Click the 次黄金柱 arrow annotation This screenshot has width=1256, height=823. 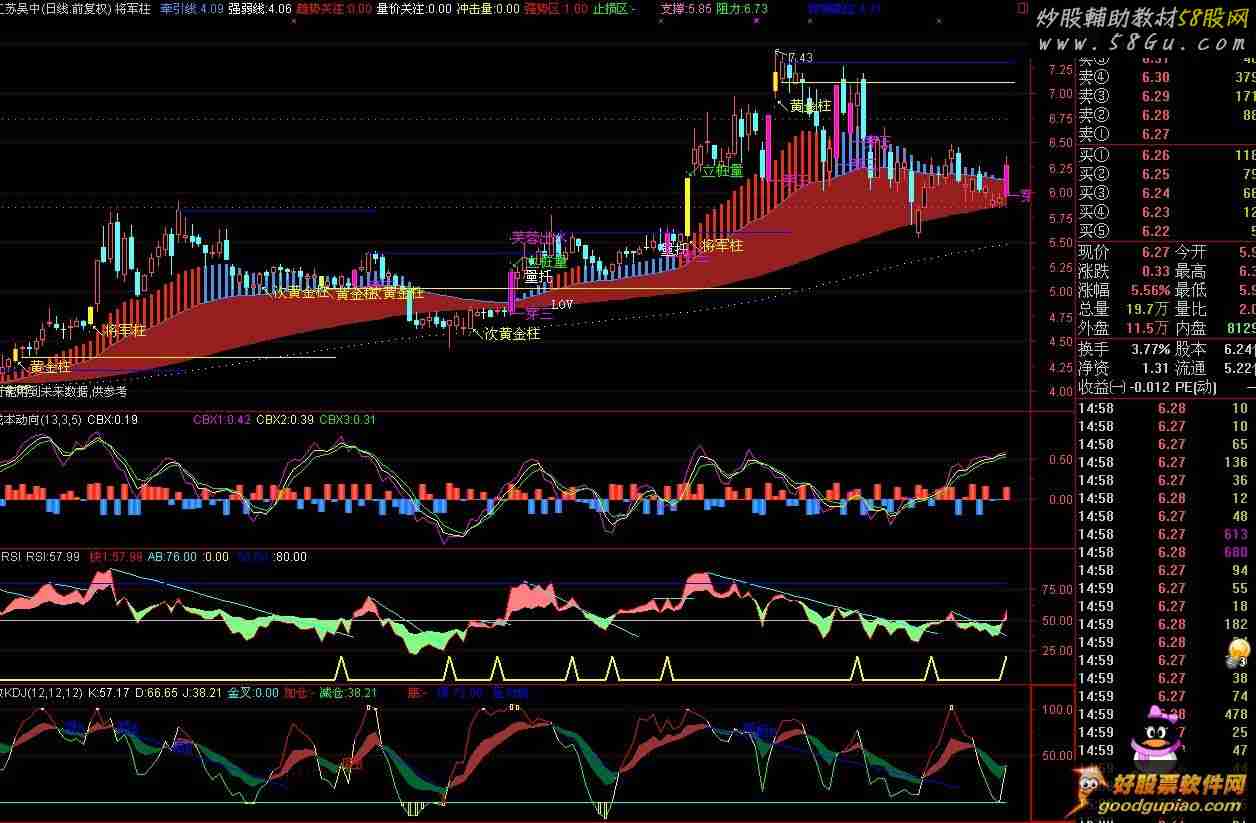click(x=511, y=333)
